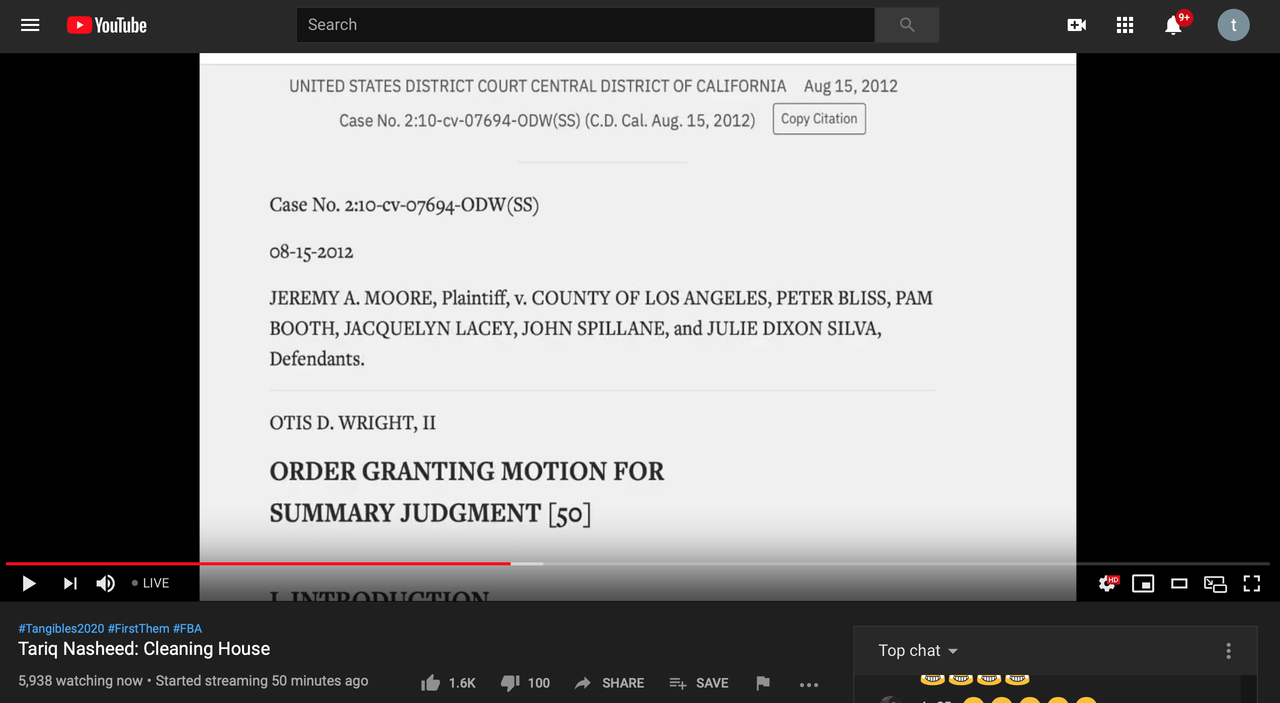Viewport: 1280px width, 703px height.
Task: Open the YouTube hamburger guide menu
Action: [30, 25]
